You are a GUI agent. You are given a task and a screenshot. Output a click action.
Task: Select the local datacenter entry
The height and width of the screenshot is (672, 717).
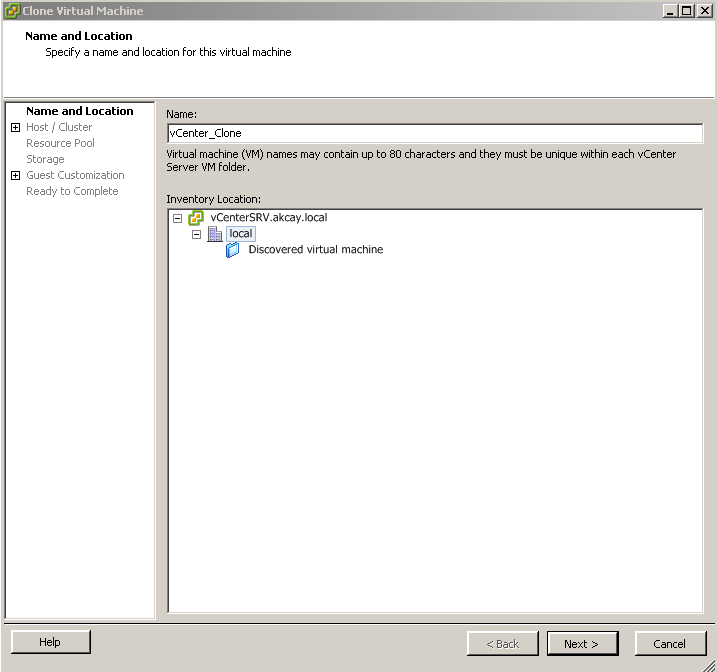click(241, 234)
